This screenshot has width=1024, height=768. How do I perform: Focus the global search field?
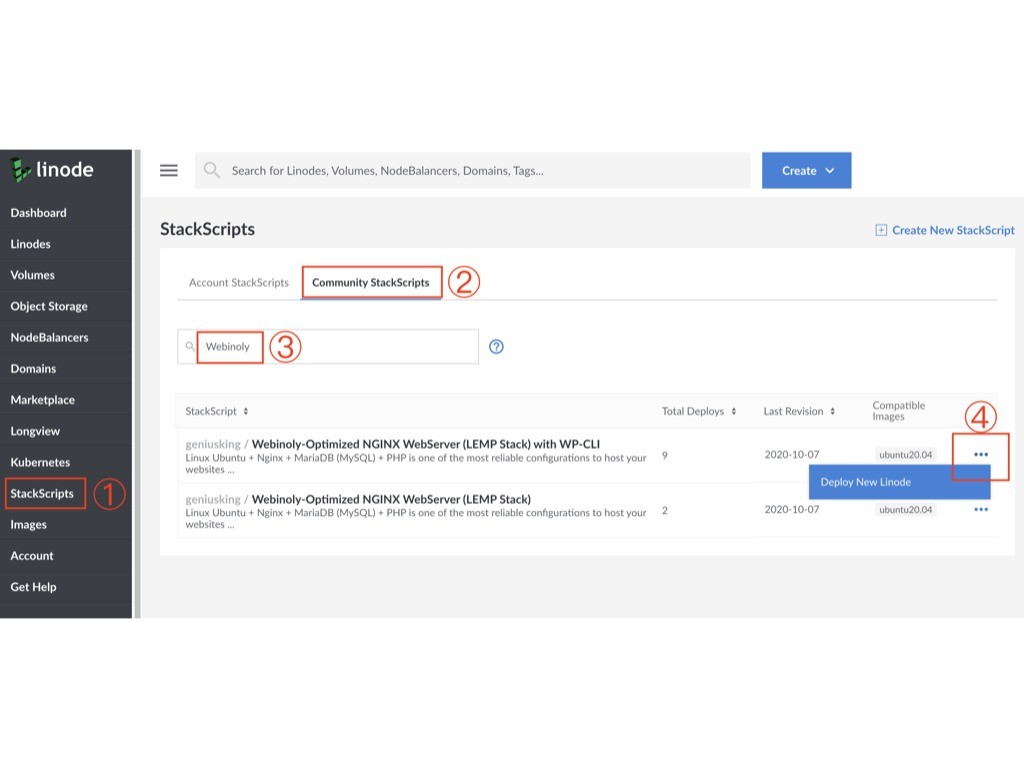(473, 170)
